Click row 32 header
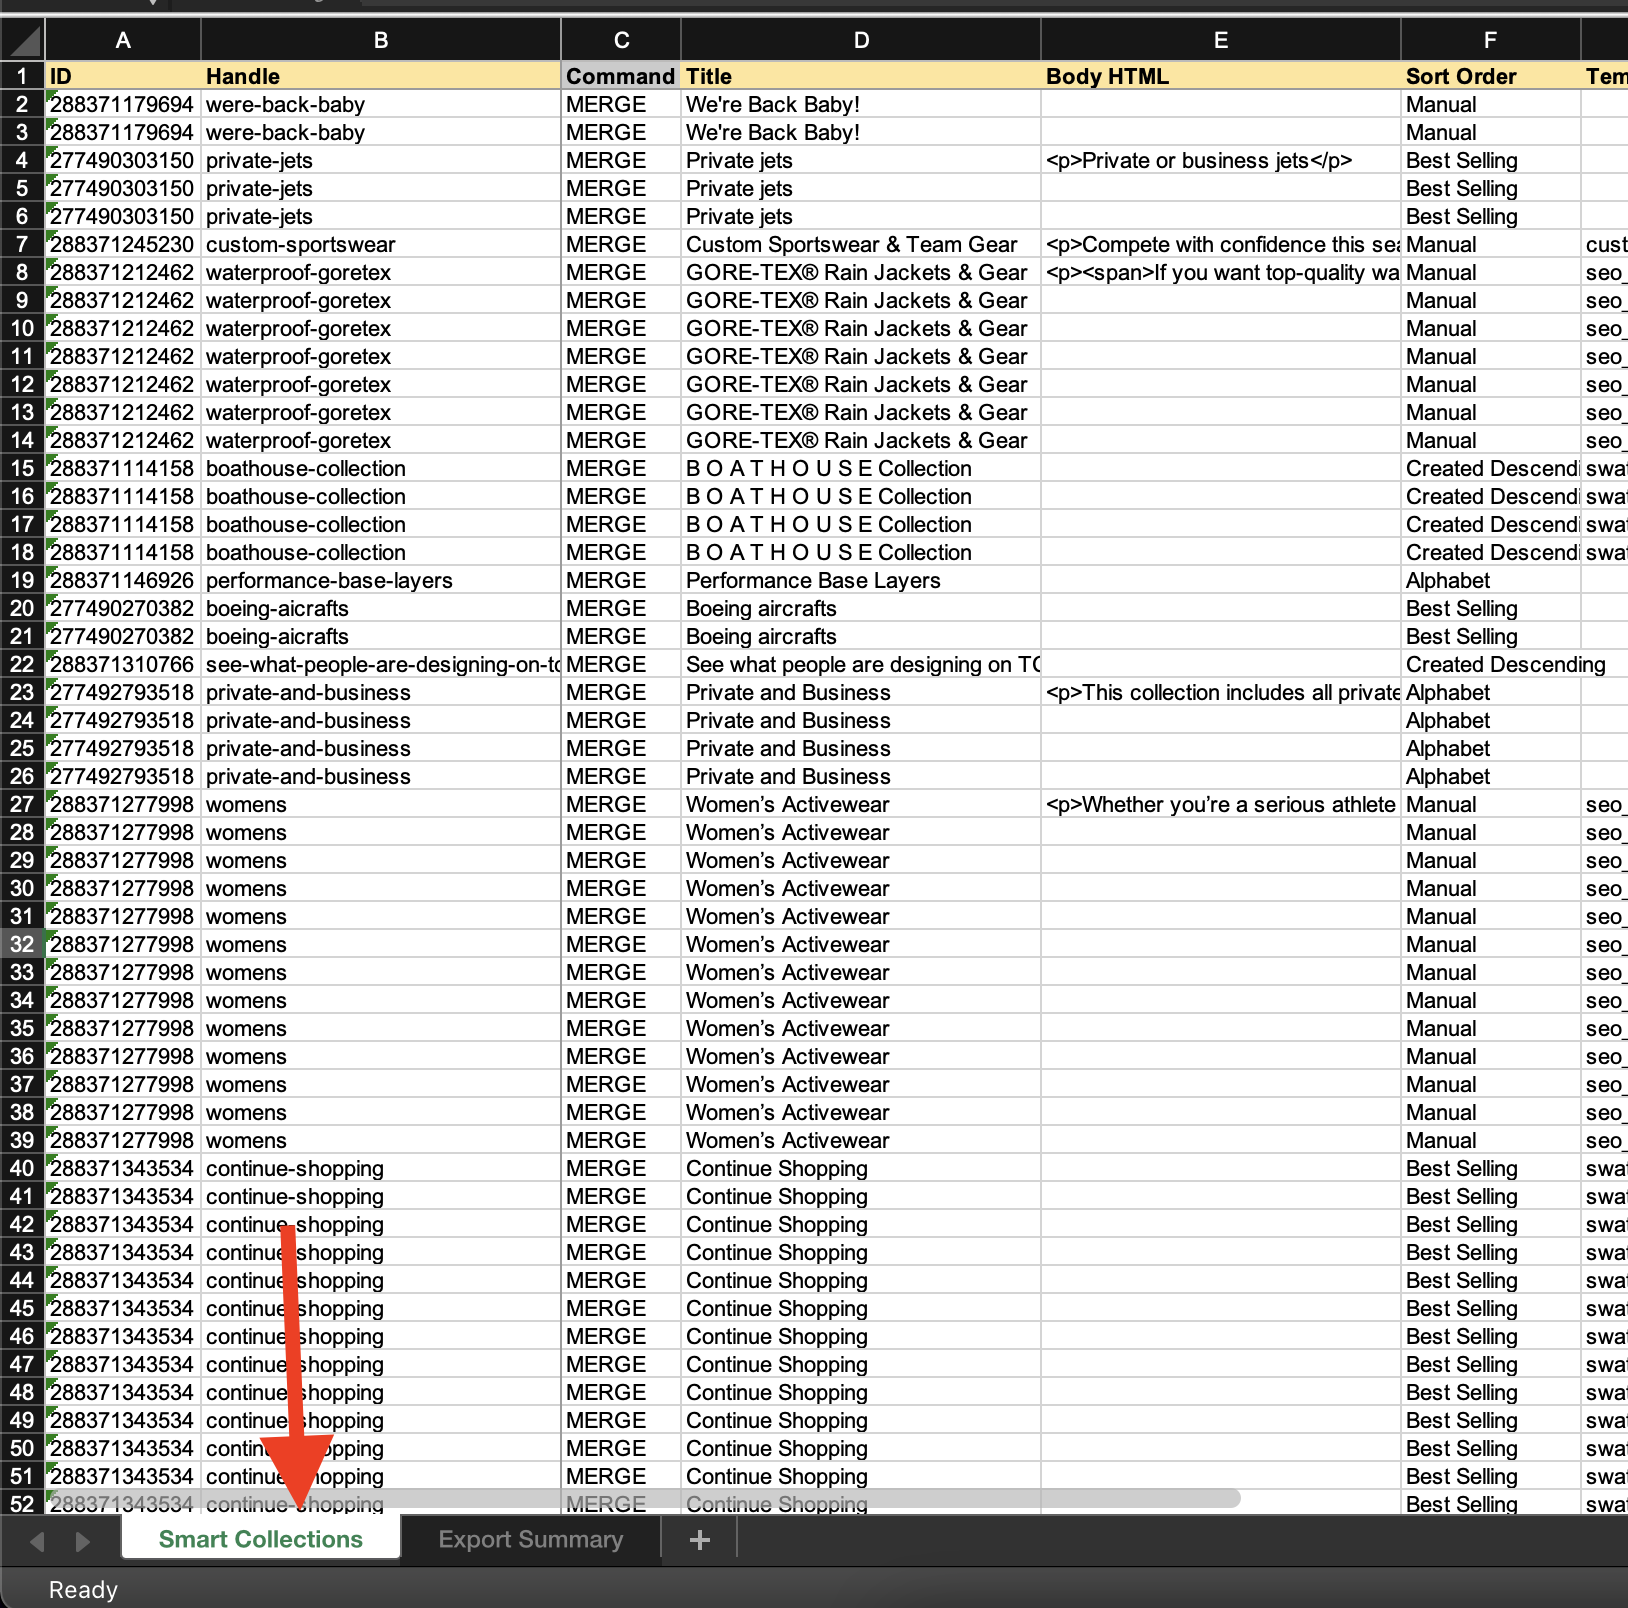Image resolution: width=1628 pixels, height=1608 pixels. tap(22, 944)
